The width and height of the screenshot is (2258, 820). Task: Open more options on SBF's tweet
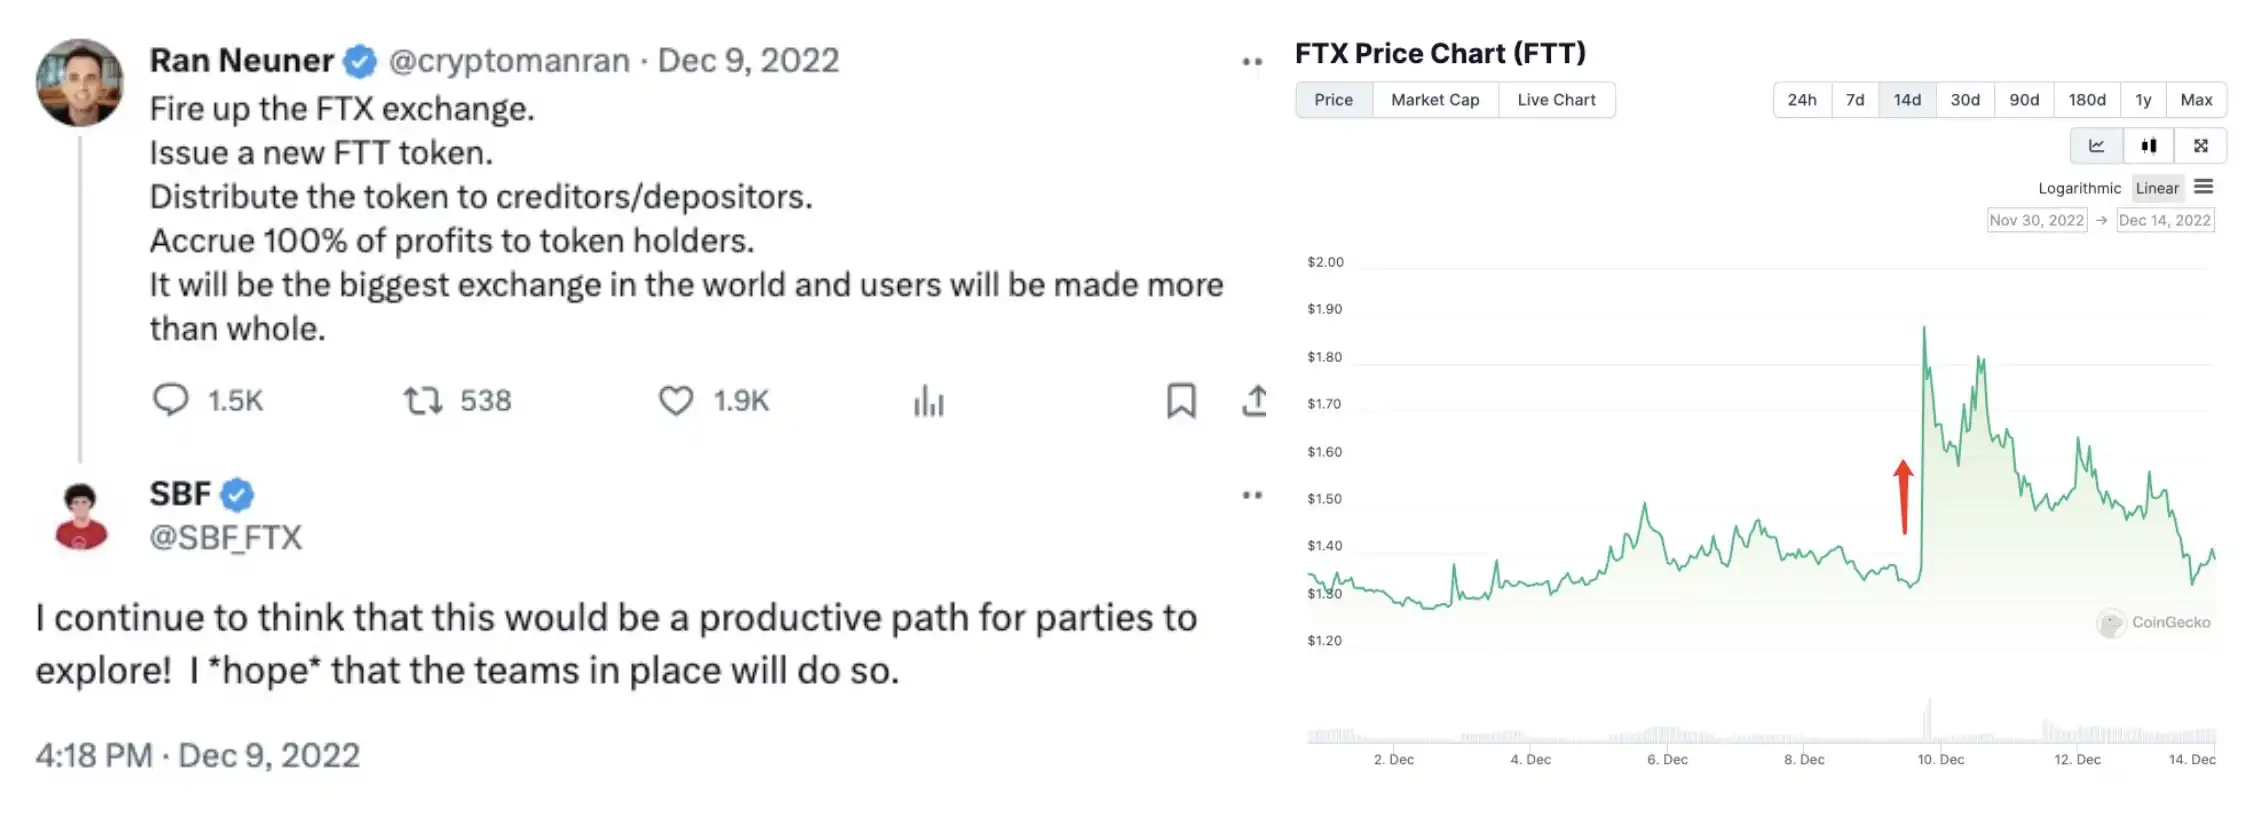tap(1252, 495)
